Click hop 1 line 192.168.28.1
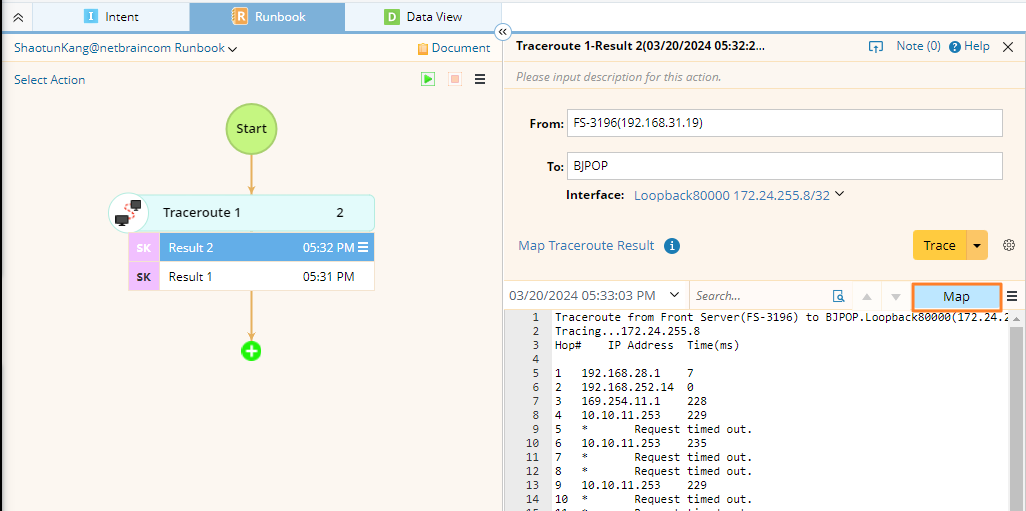Image resolution: width=1026 pixels, height=511 pixels. (624, 373)
